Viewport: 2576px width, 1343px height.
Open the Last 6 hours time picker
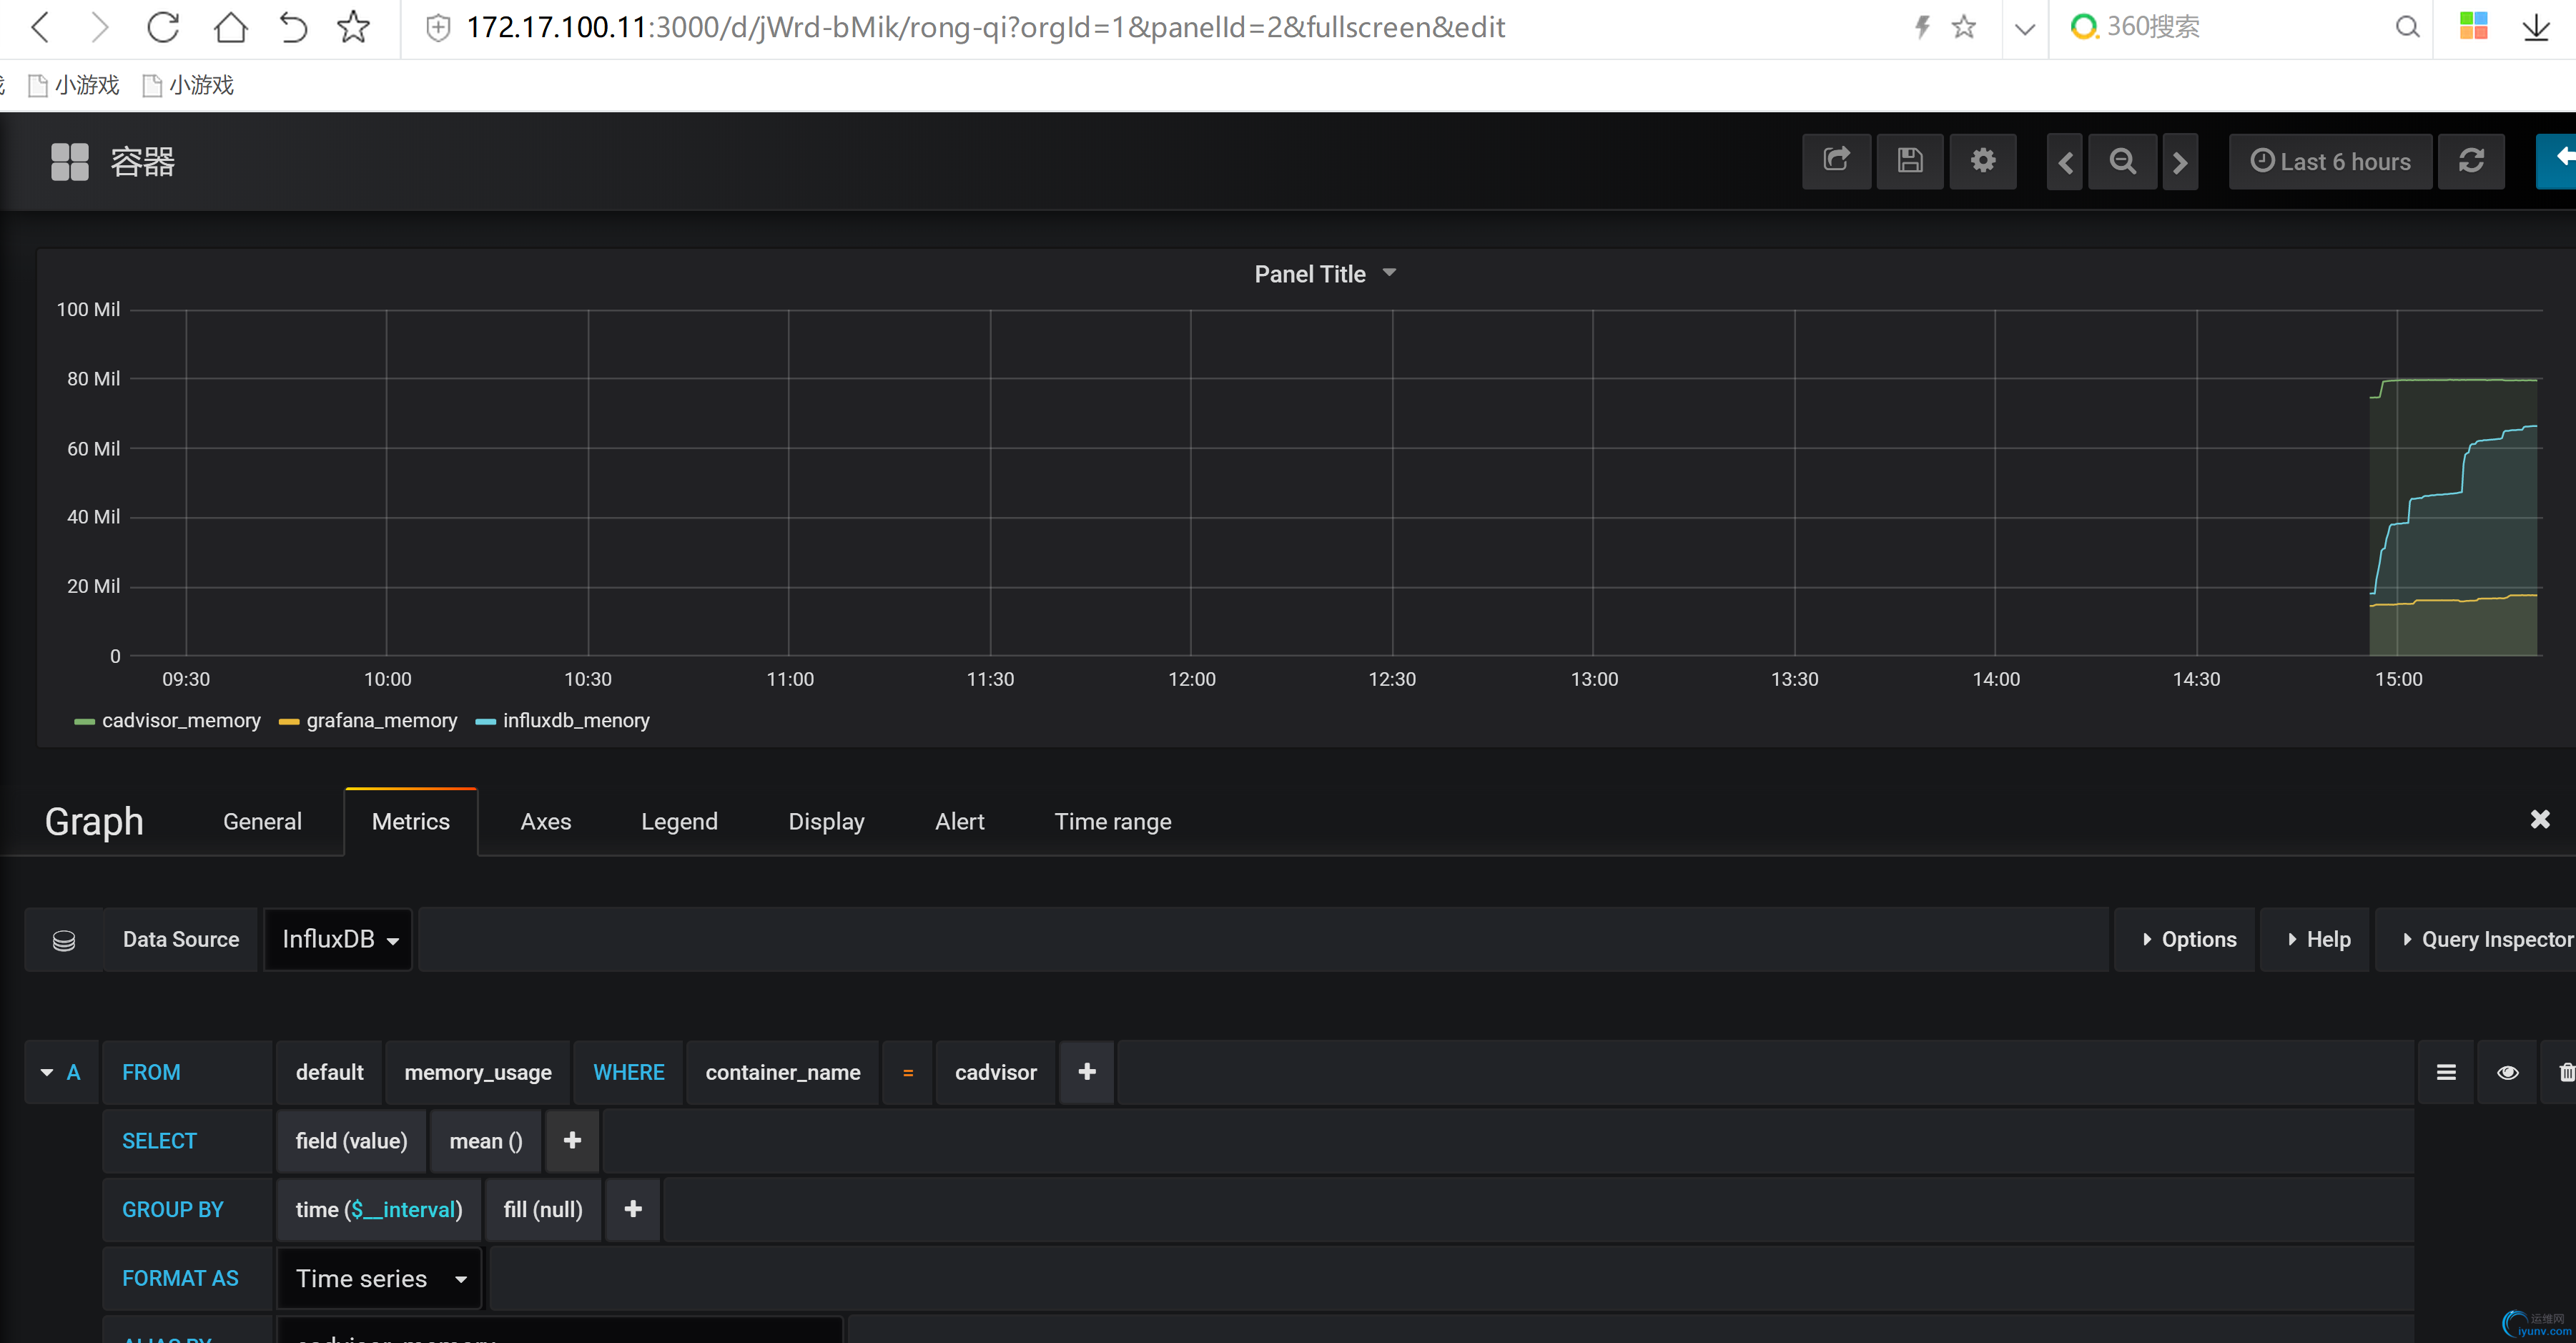(x=2330, y=161)
